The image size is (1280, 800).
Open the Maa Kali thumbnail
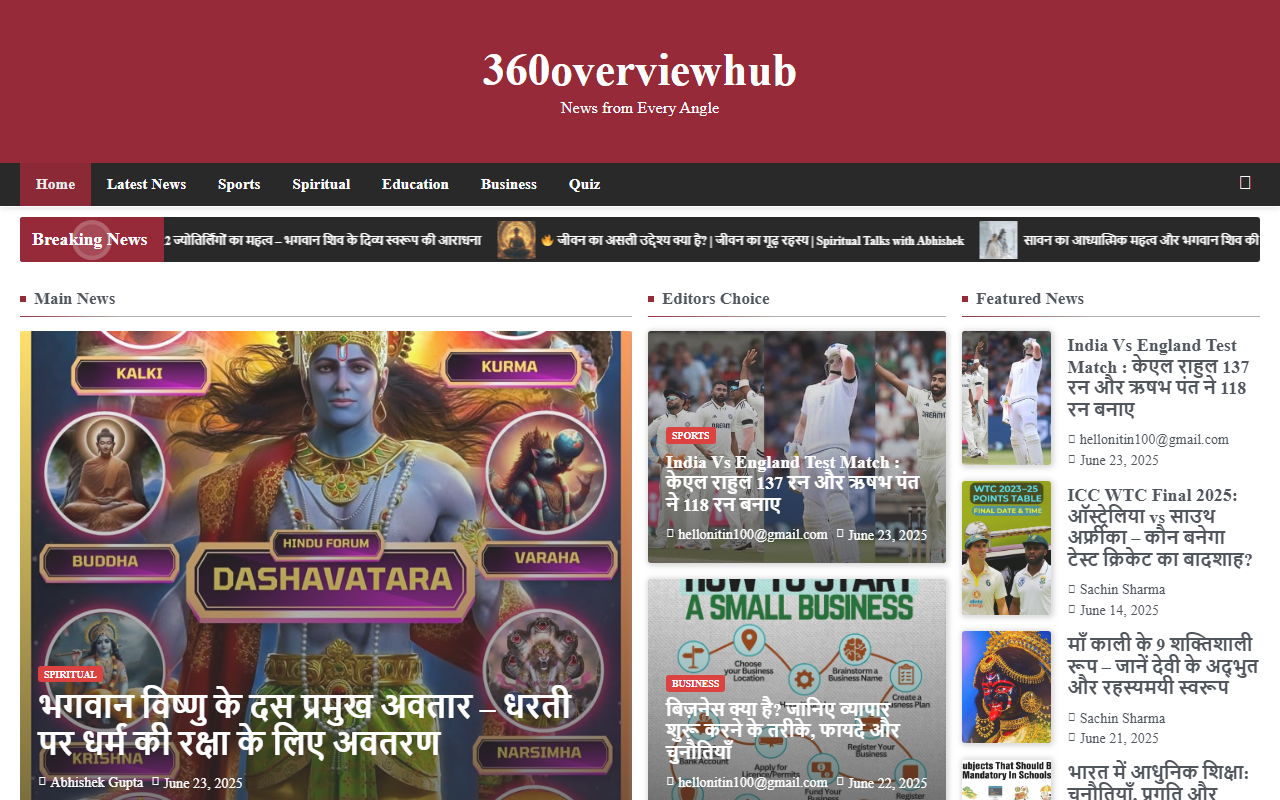click(1006, 687)
